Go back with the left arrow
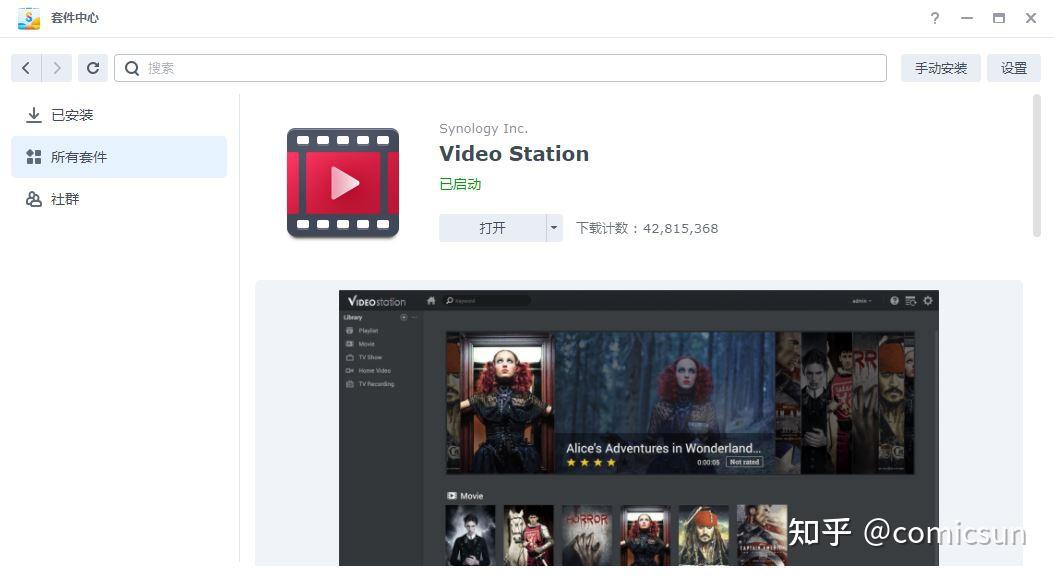Screen dimensions: 1054x577 click(26, 68)
